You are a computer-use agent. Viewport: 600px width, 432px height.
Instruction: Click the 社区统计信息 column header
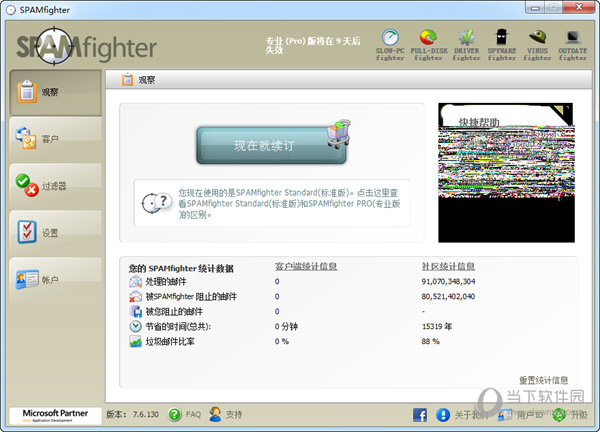tap(448, 266)
